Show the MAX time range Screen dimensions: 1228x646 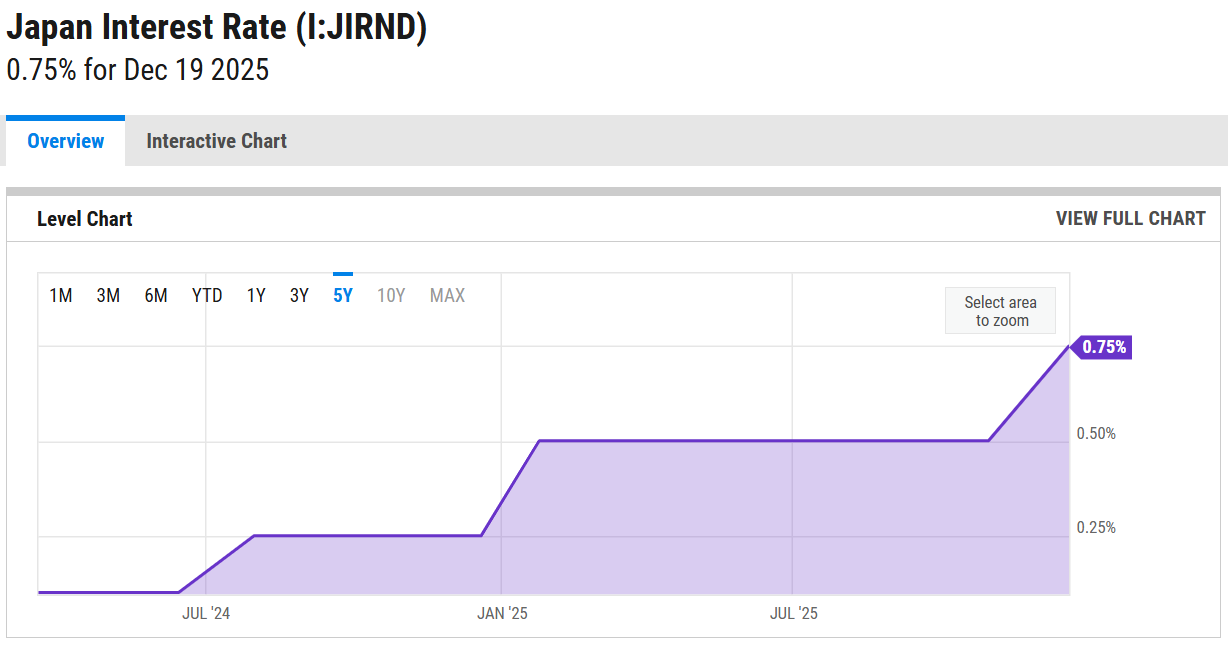click(447, 295)
